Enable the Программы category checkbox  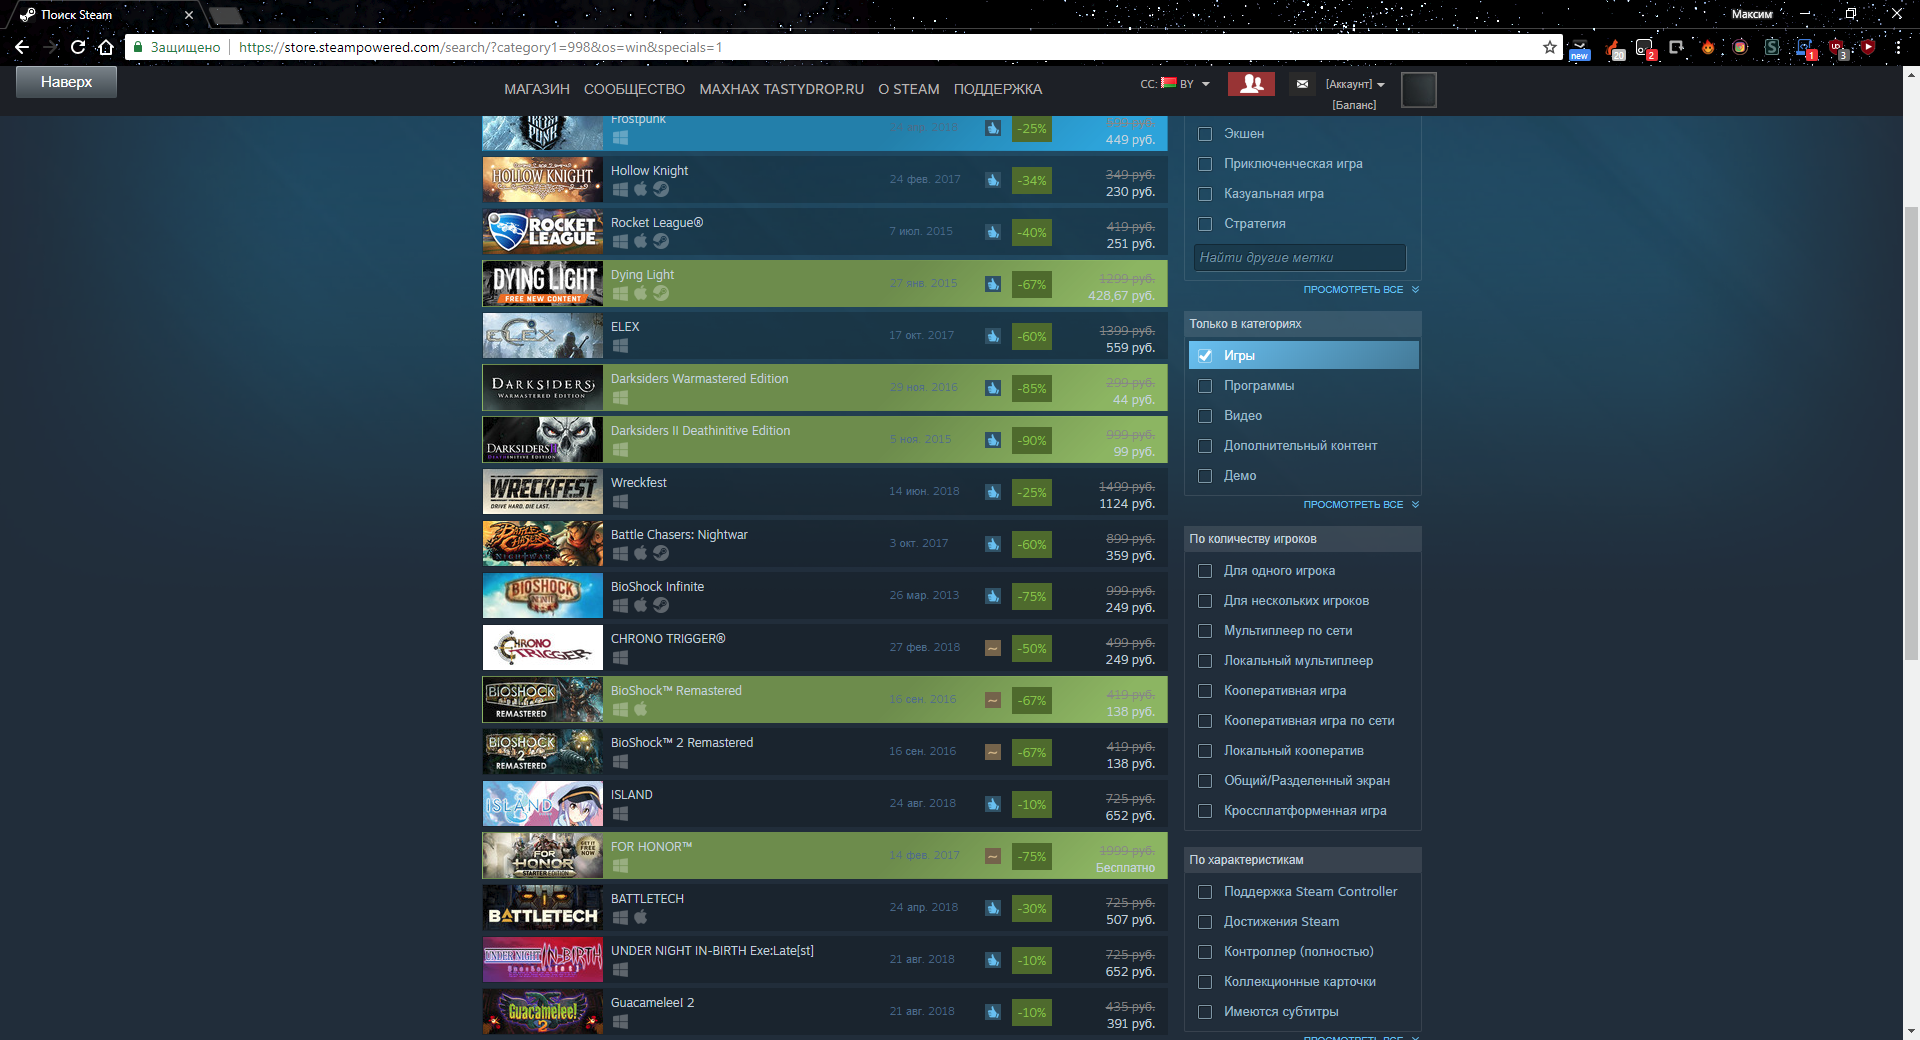click(1205, 386)
